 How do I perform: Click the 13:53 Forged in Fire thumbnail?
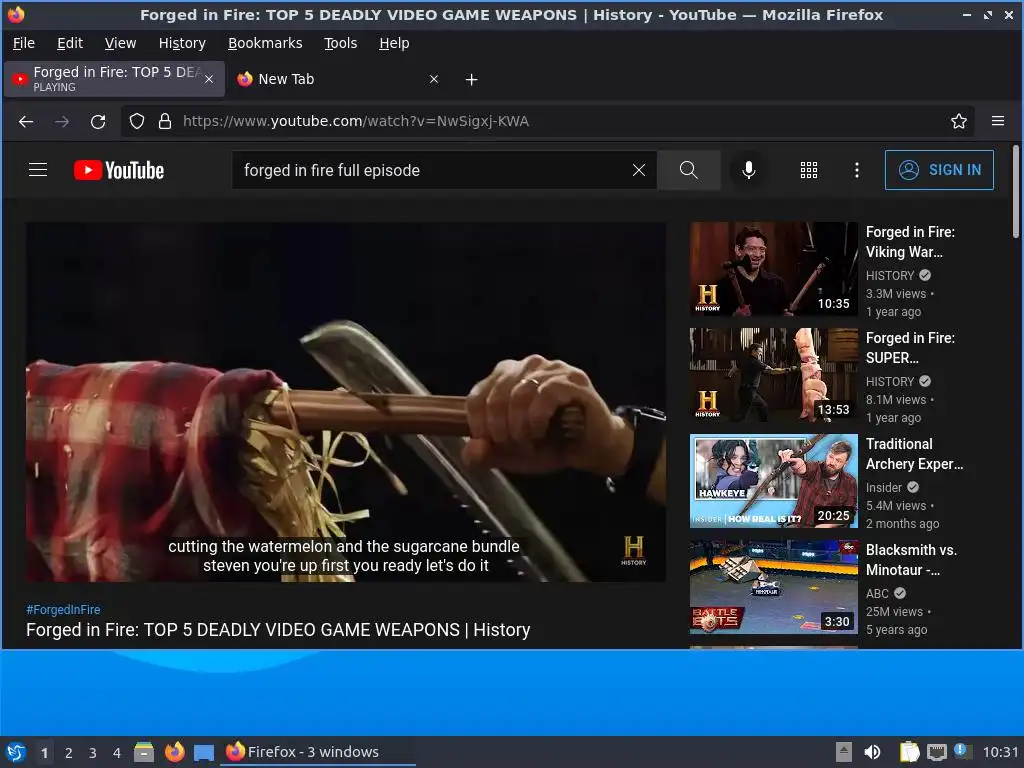click(773, 375)
